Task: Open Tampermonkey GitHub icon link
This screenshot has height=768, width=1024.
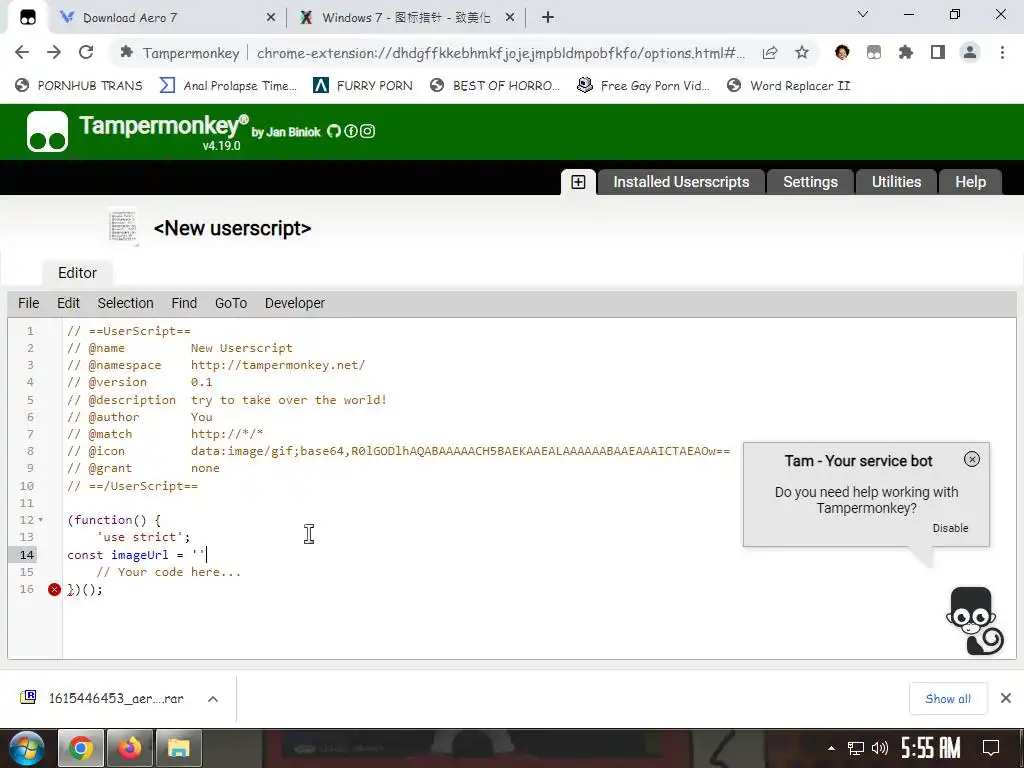Action: (334, 131)
